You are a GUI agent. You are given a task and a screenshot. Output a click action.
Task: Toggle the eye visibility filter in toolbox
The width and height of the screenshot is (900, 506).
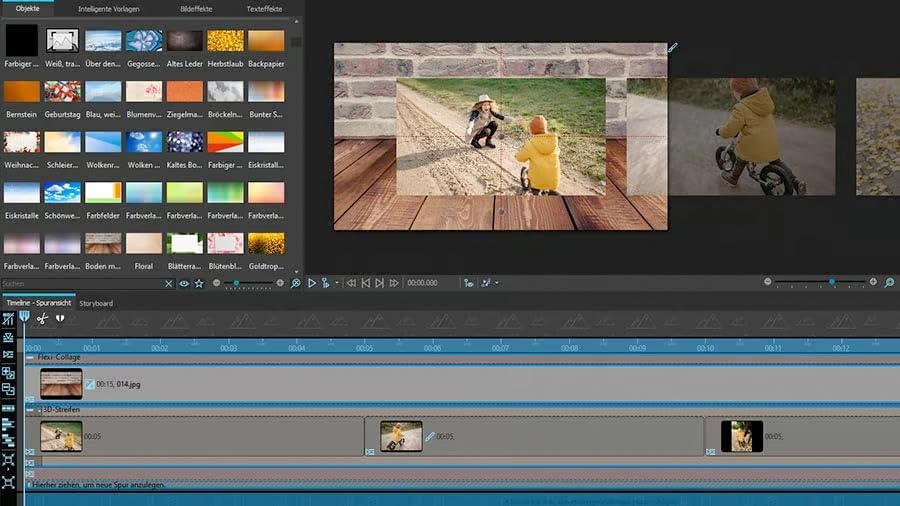click(184, 284)
